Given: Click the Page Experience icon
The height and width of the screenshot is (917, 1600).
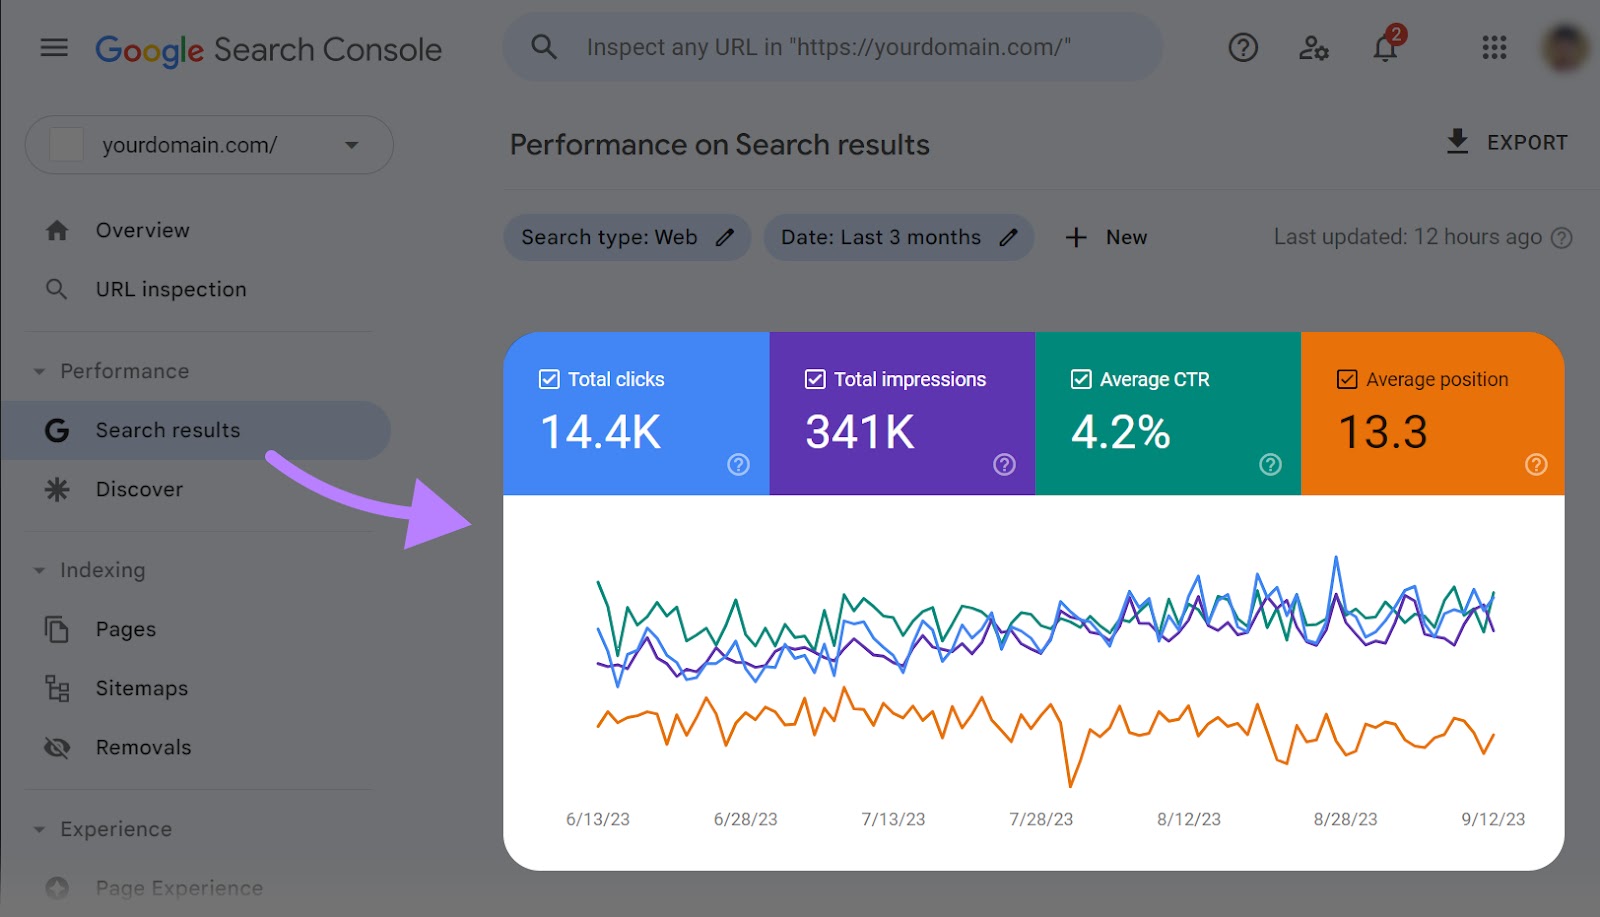Looking at the screenshot, I should pyautogui.click(x=57, y=888).
